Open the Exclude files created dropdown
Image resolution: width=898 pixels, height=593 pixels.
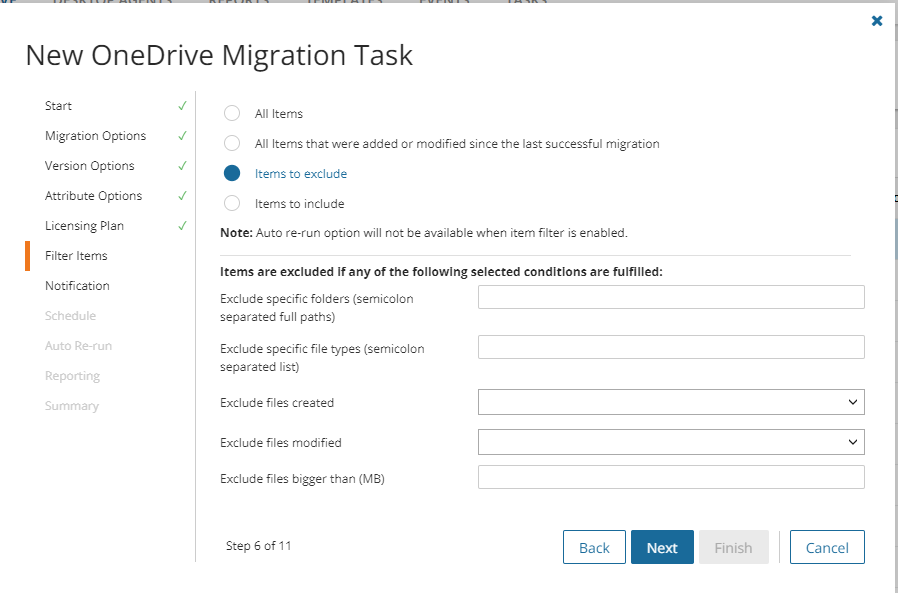[x=671, y=402]
